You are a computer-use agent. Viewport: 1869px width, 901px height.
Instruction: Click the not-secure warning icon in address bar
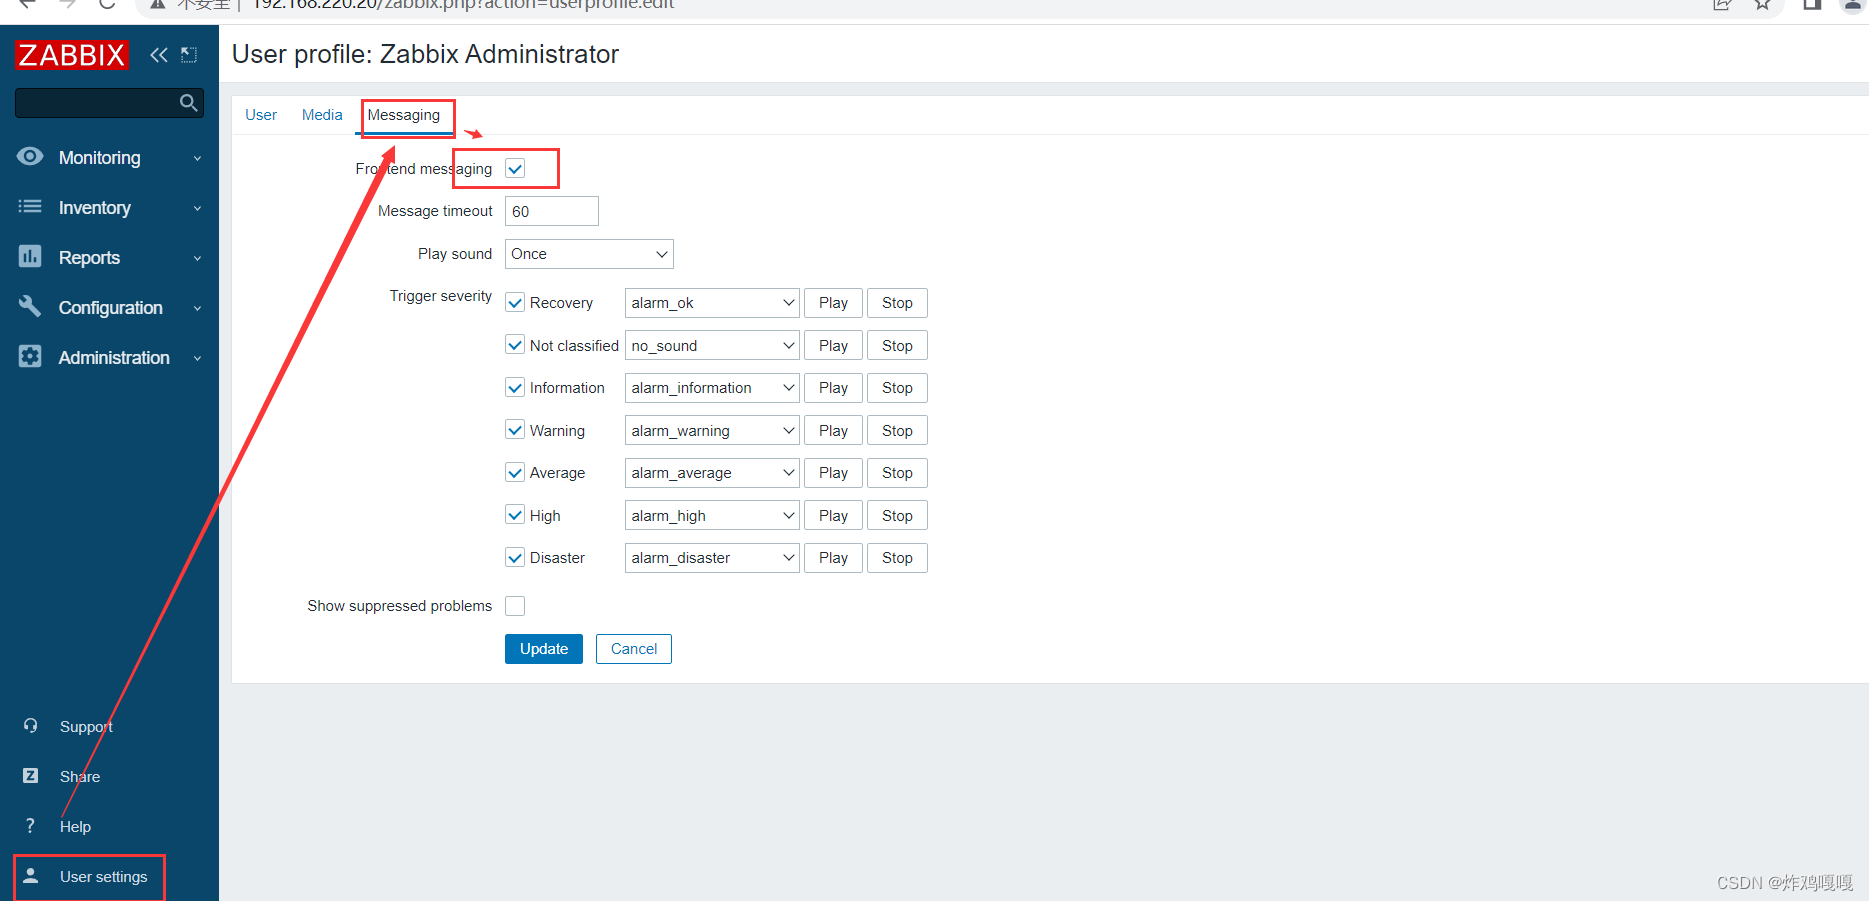click(x=157, y=4)
